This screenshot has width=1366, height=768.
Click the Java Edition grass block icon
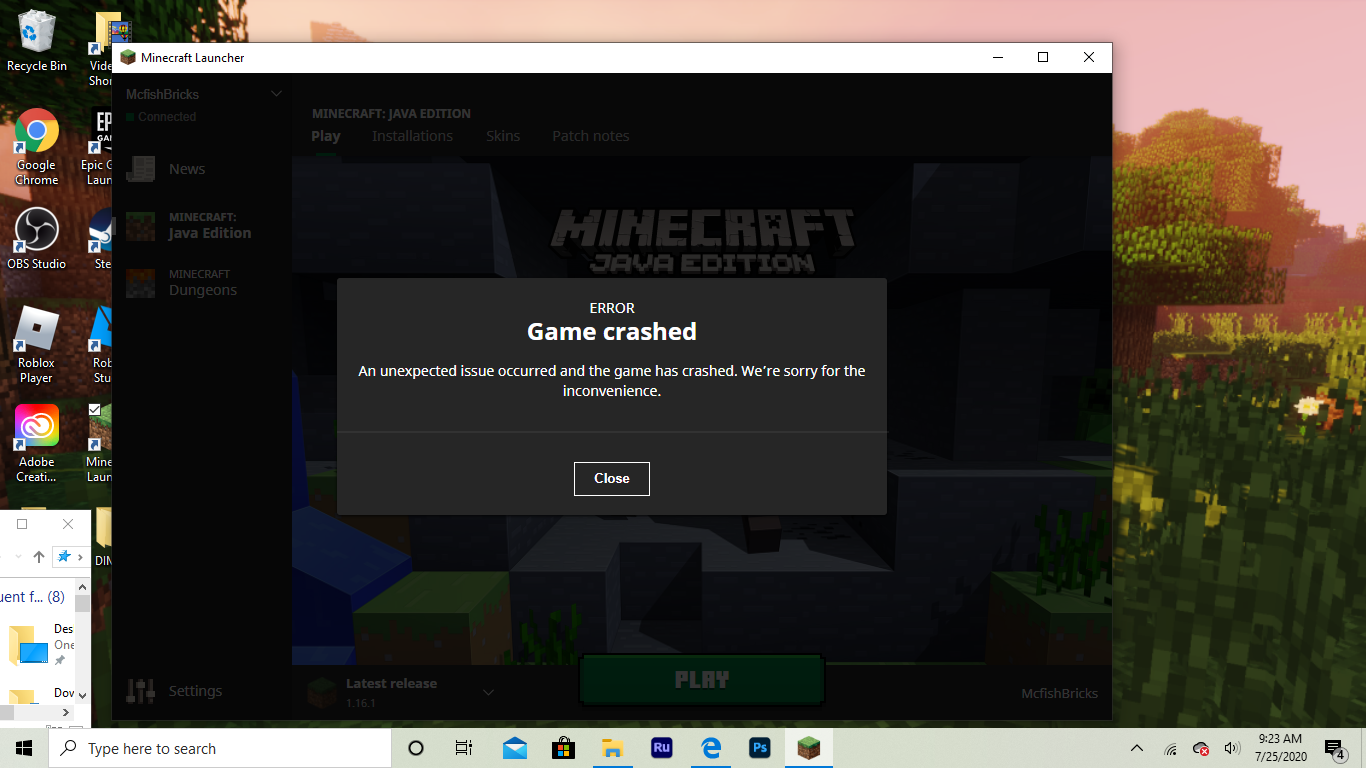[x=140, y=226]
